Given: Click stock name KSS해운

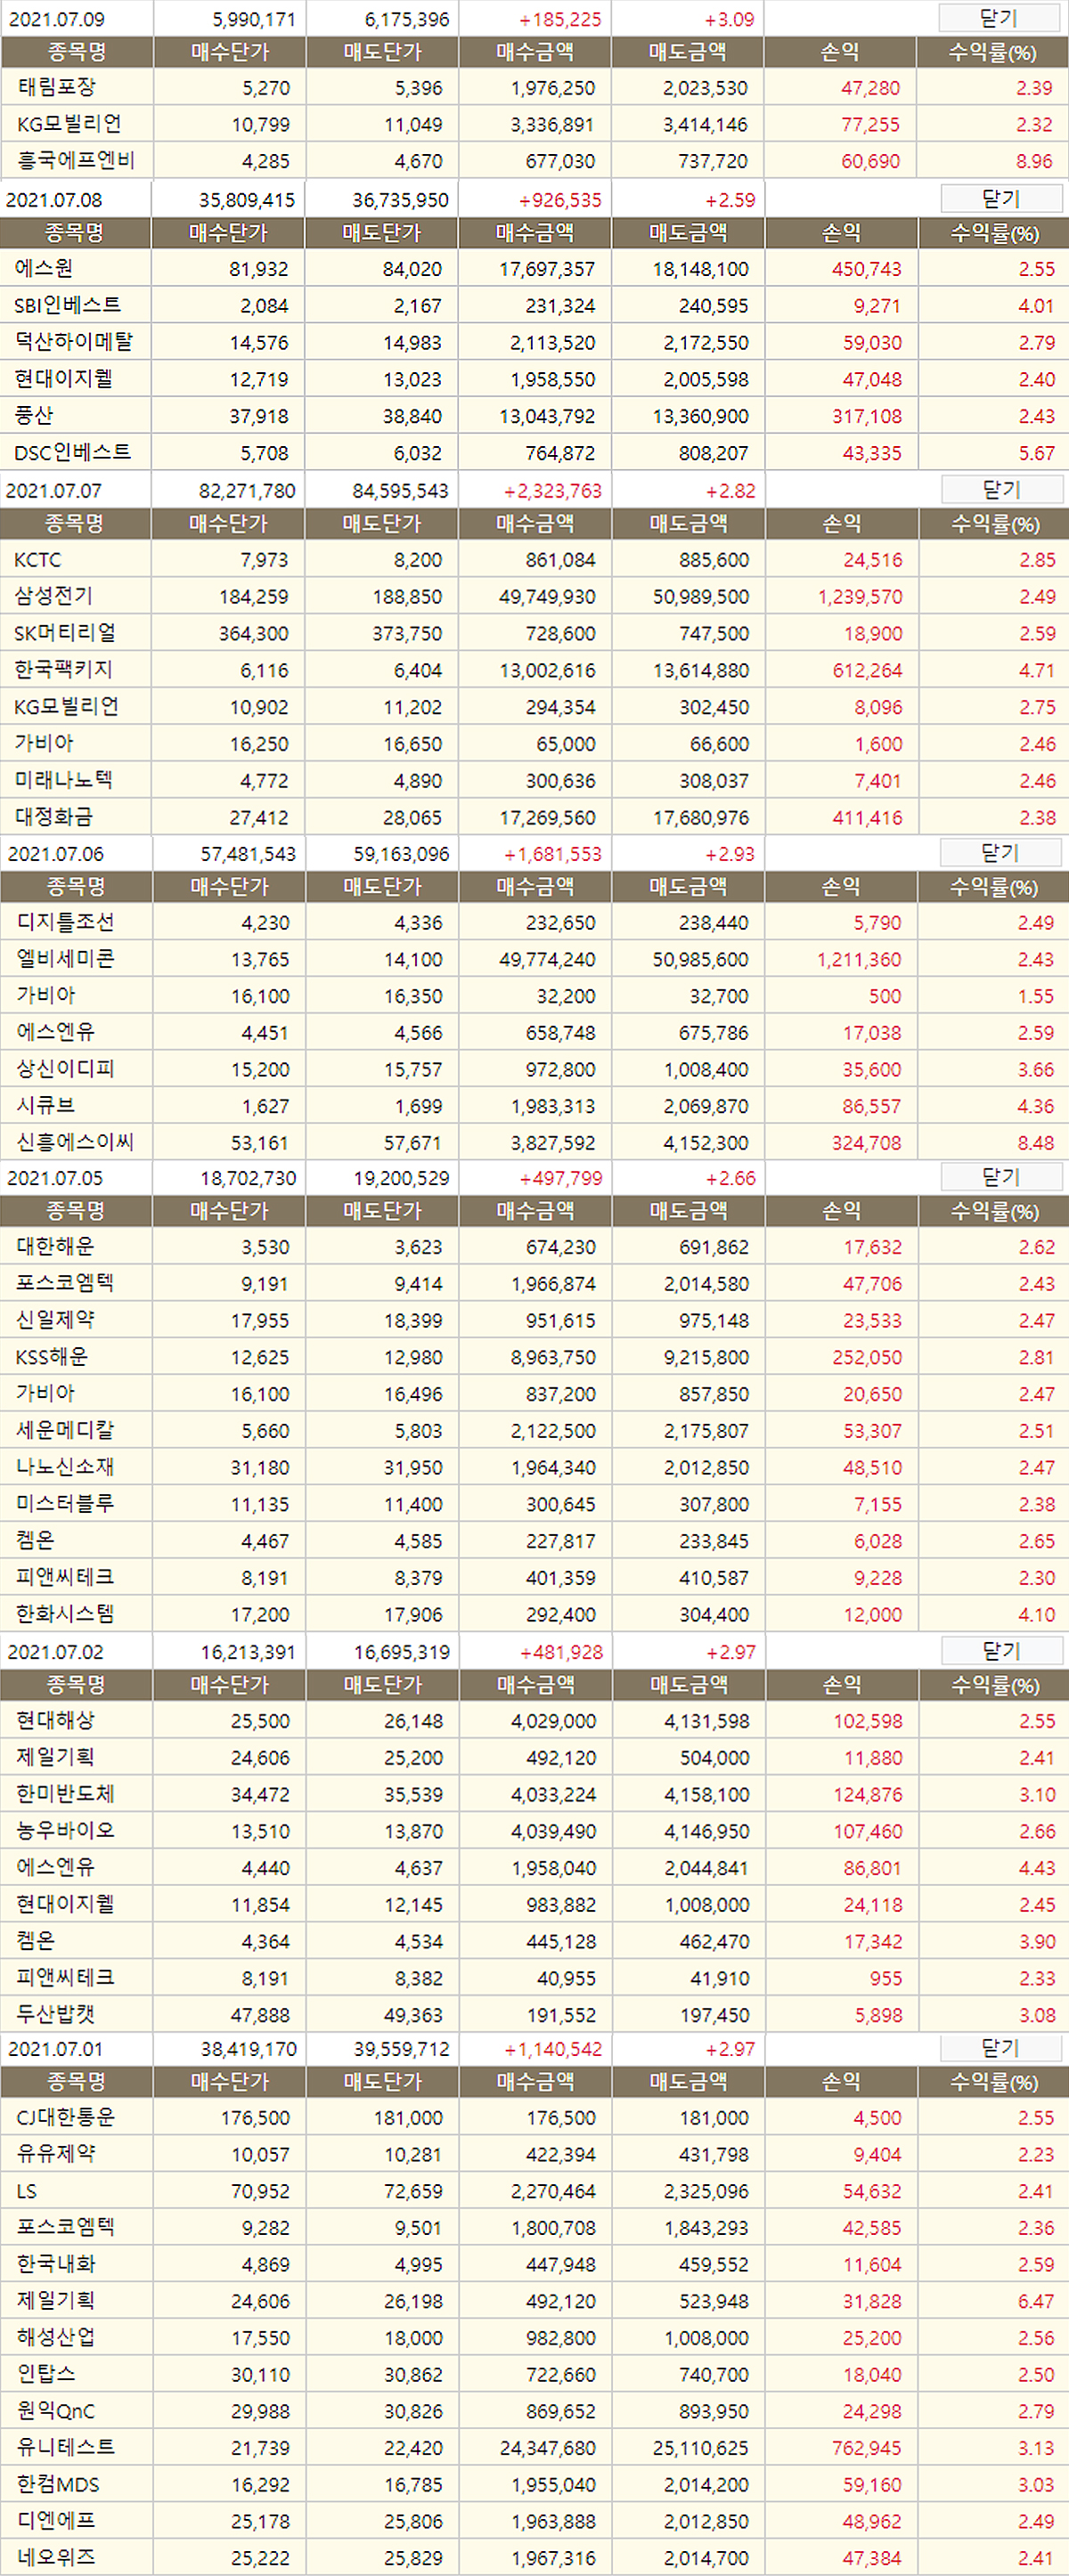Looking at the screenshot, I should click(x=52, y=1356).
